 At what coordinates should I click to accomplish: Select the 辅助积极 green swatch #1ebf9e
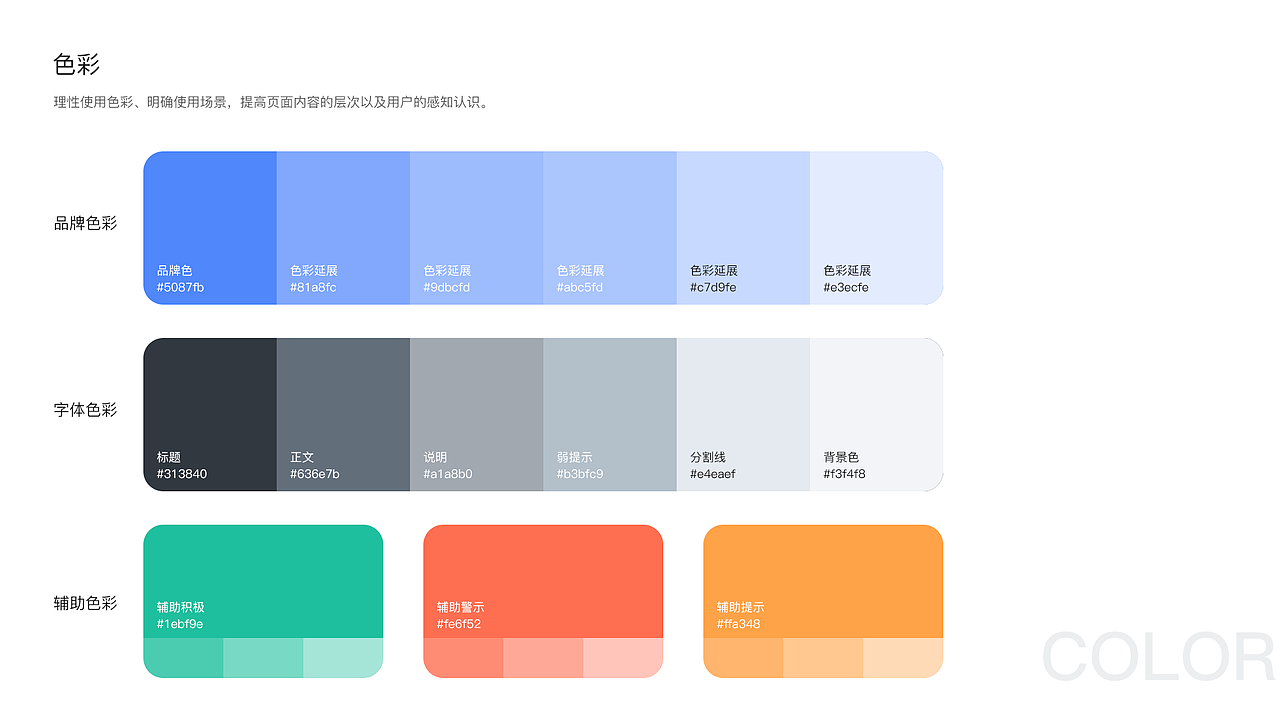point(263,581)
